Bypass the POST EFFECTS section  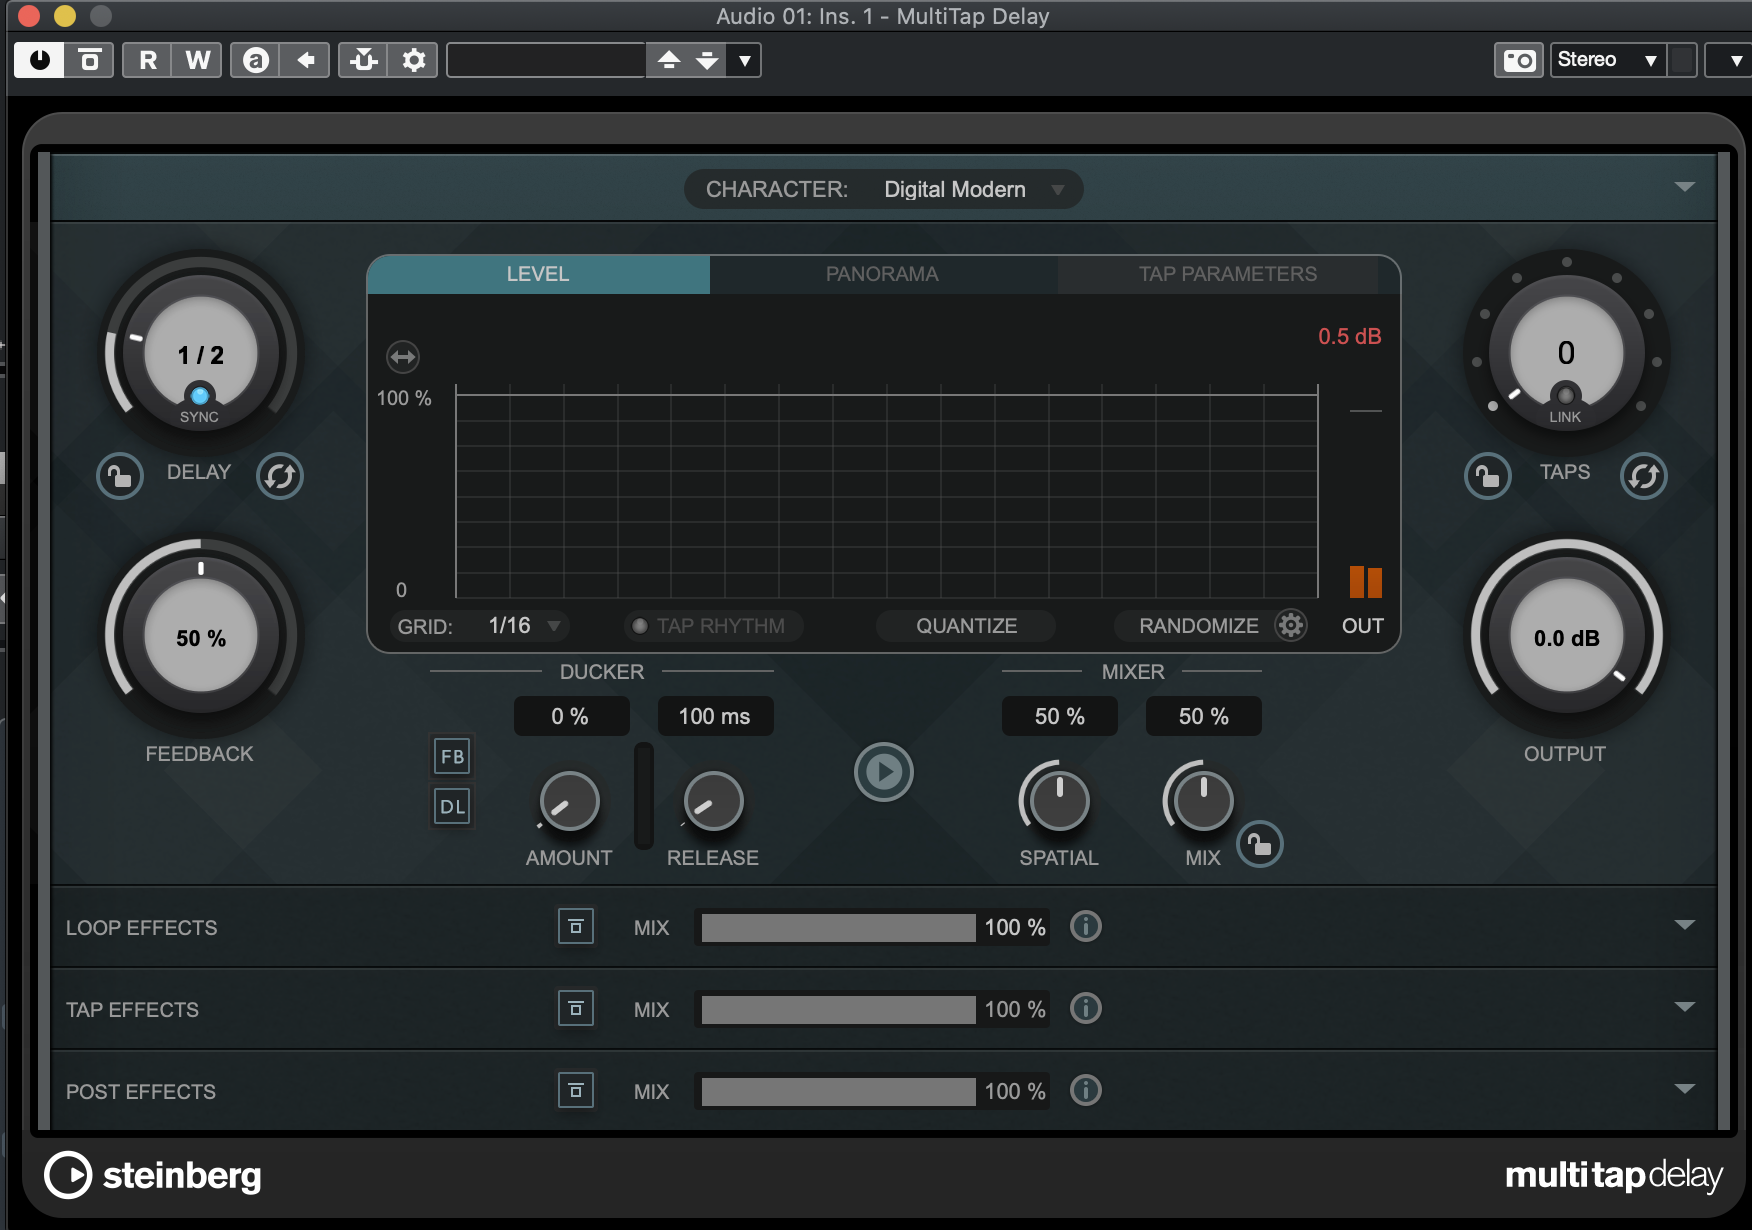click(x=576, y=1091)
